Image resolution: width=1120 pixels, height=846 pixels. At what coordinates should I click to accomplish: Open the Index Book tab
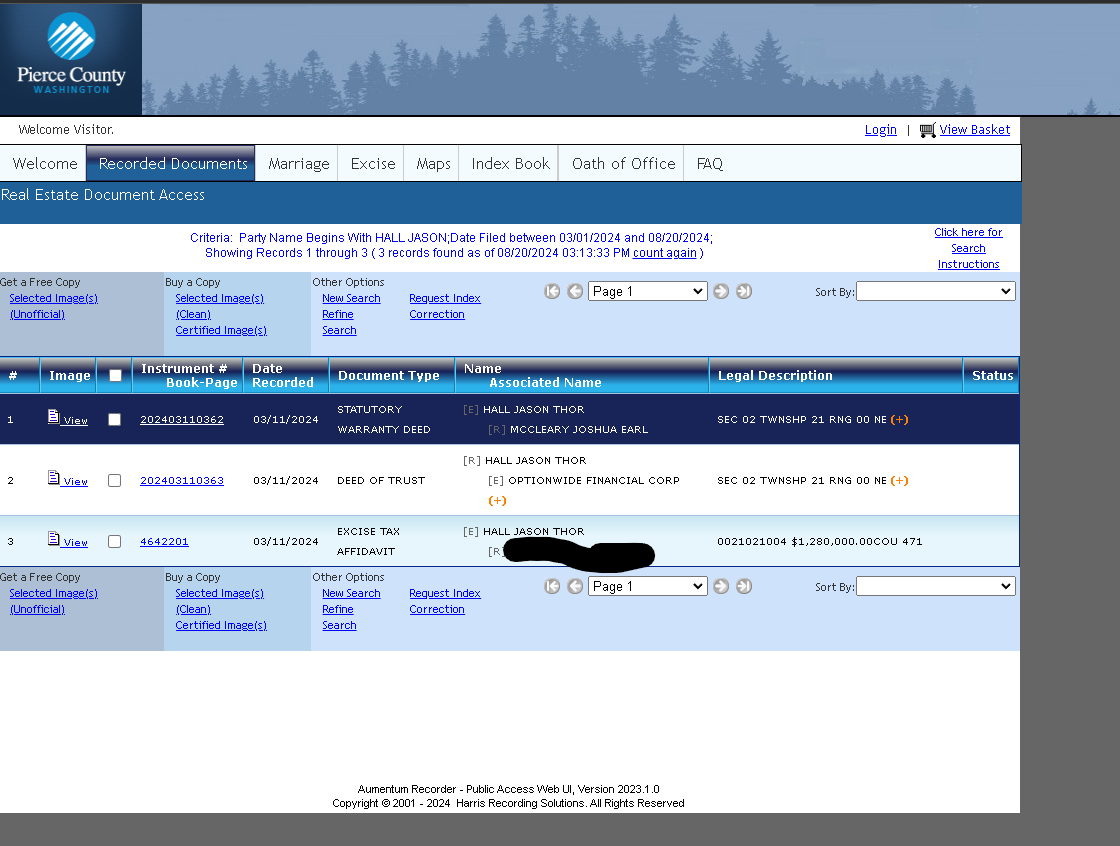coord(510,164)
